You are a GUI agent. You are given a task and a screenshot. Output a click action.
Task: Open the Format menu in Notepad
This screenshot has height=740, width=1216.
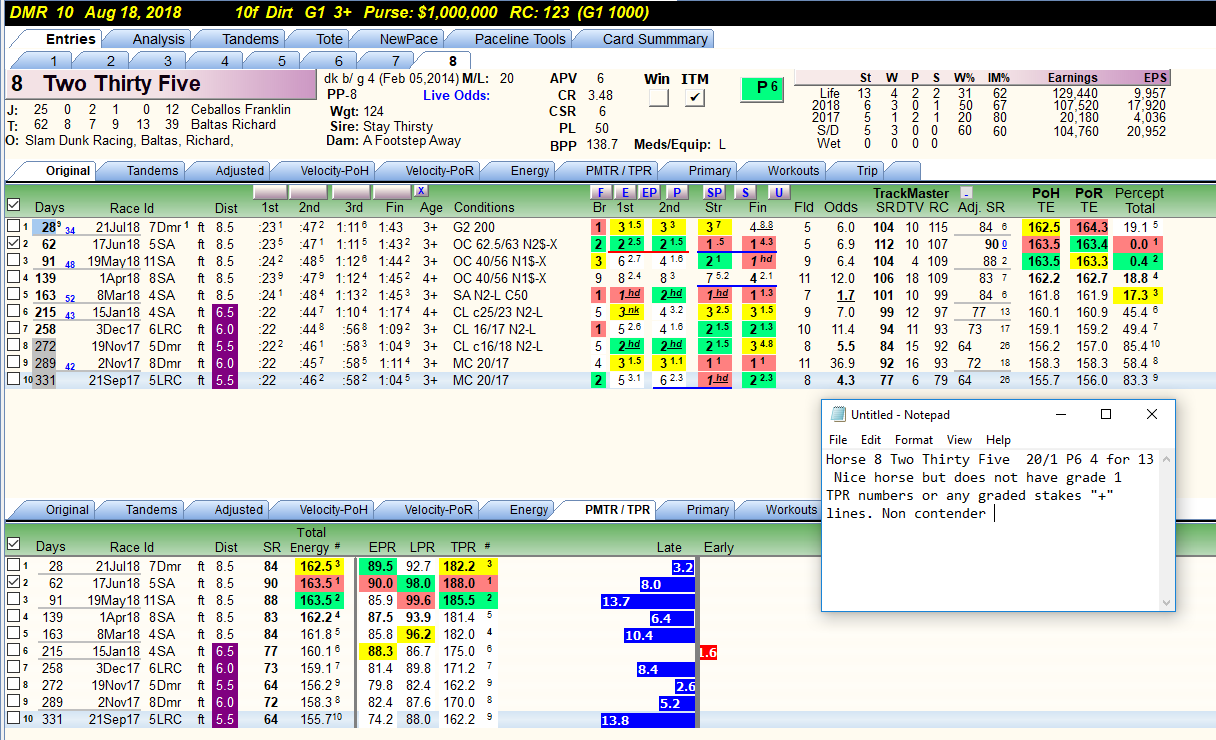click(x=914, y=440)
